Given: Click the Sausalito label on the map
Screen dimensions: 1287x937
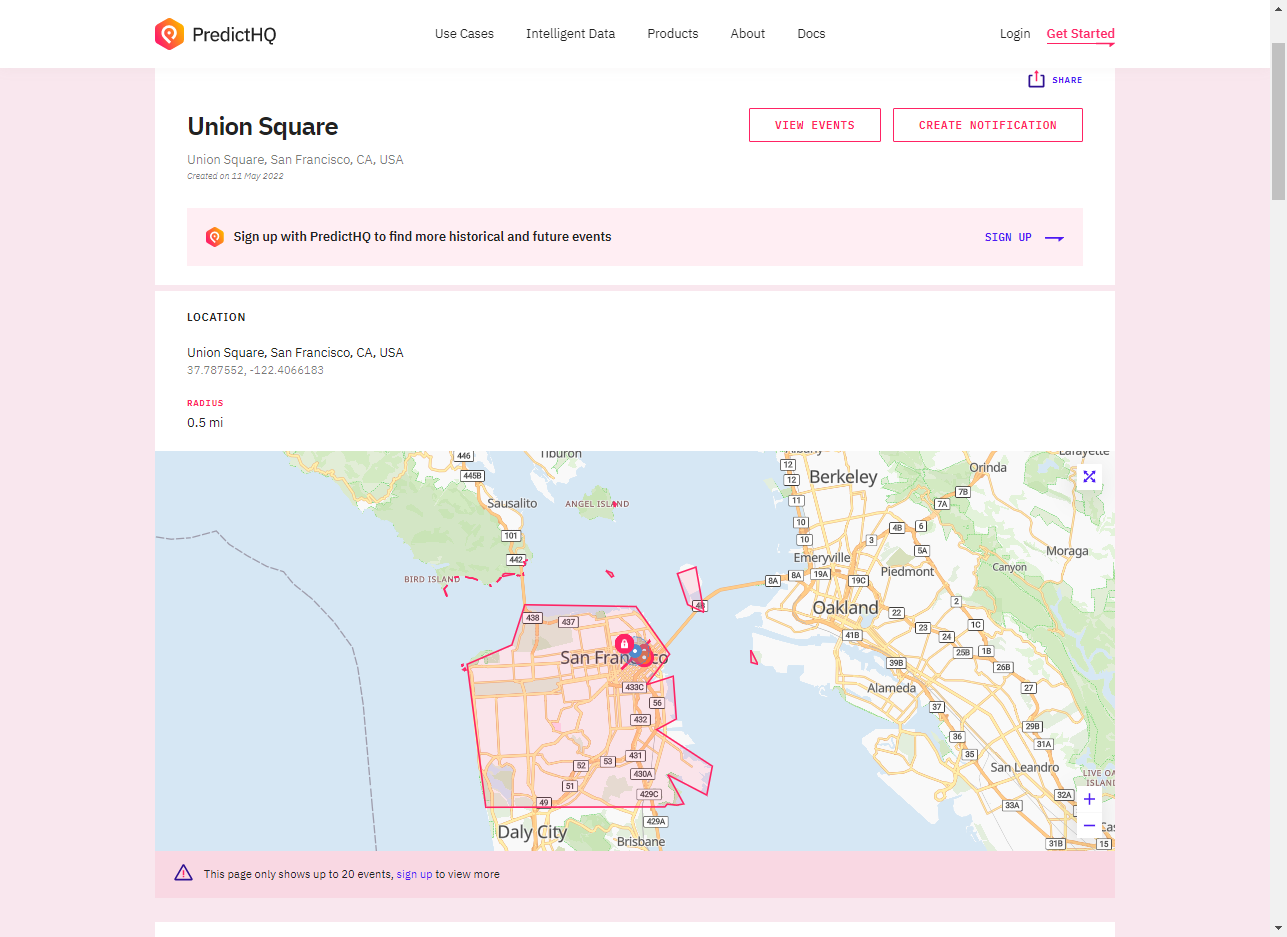Looking at the screenshot, I should tap(512, 504).
